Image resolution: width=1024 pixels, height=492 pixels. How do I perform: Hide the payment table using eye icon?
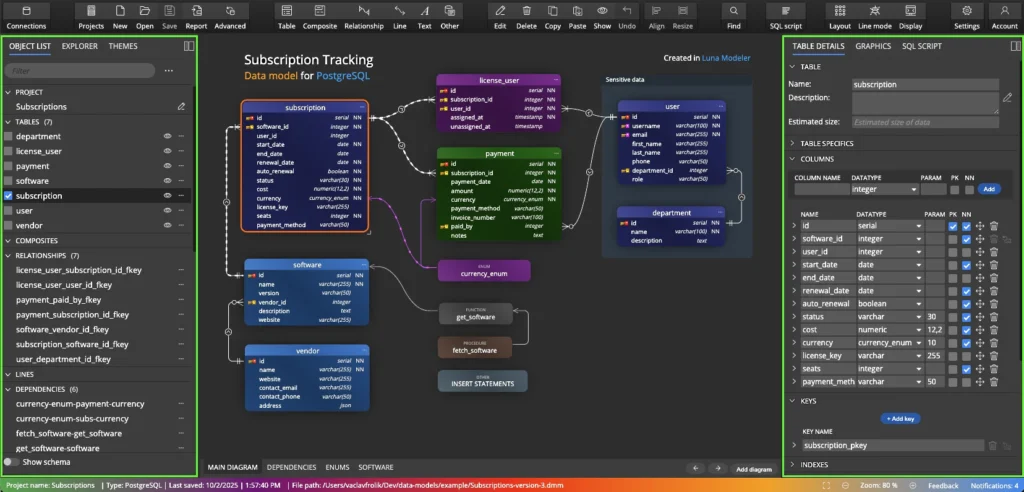pos(168,166)
